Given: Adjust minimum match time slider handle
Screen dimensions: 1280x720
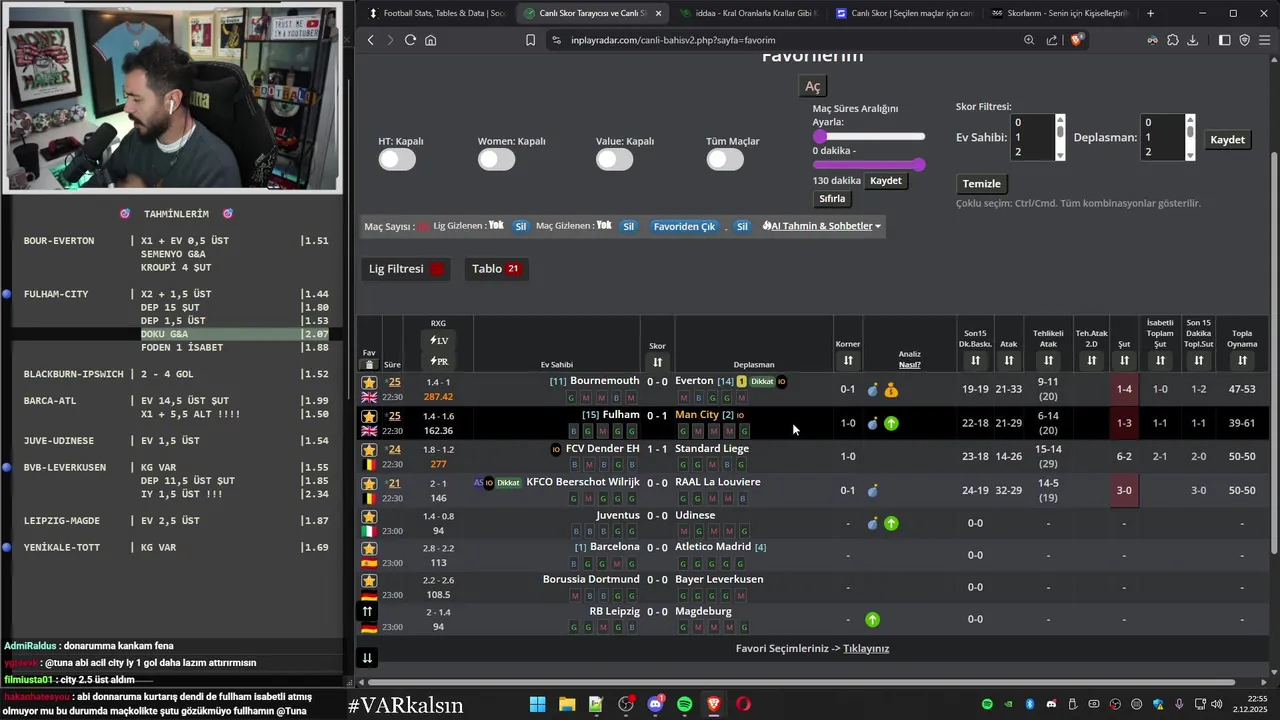Looking at the screenshot, I should pyautogui.click(x=820, y=136).
